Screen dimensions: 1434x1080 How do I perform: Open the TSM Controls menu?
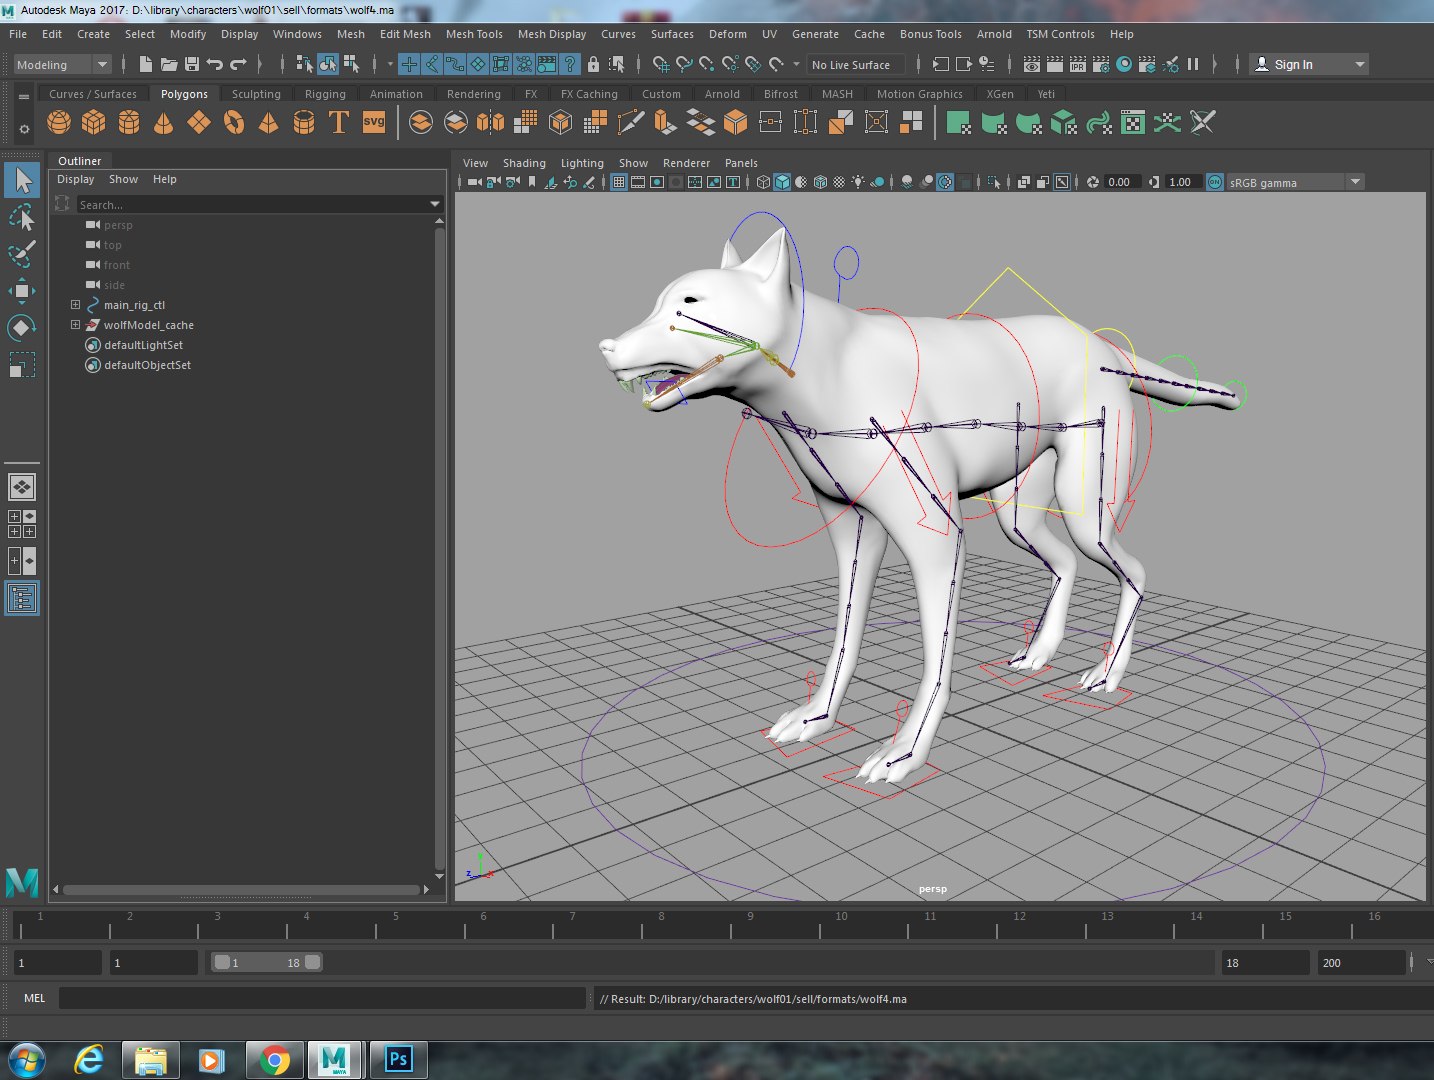coord(1060,34)
